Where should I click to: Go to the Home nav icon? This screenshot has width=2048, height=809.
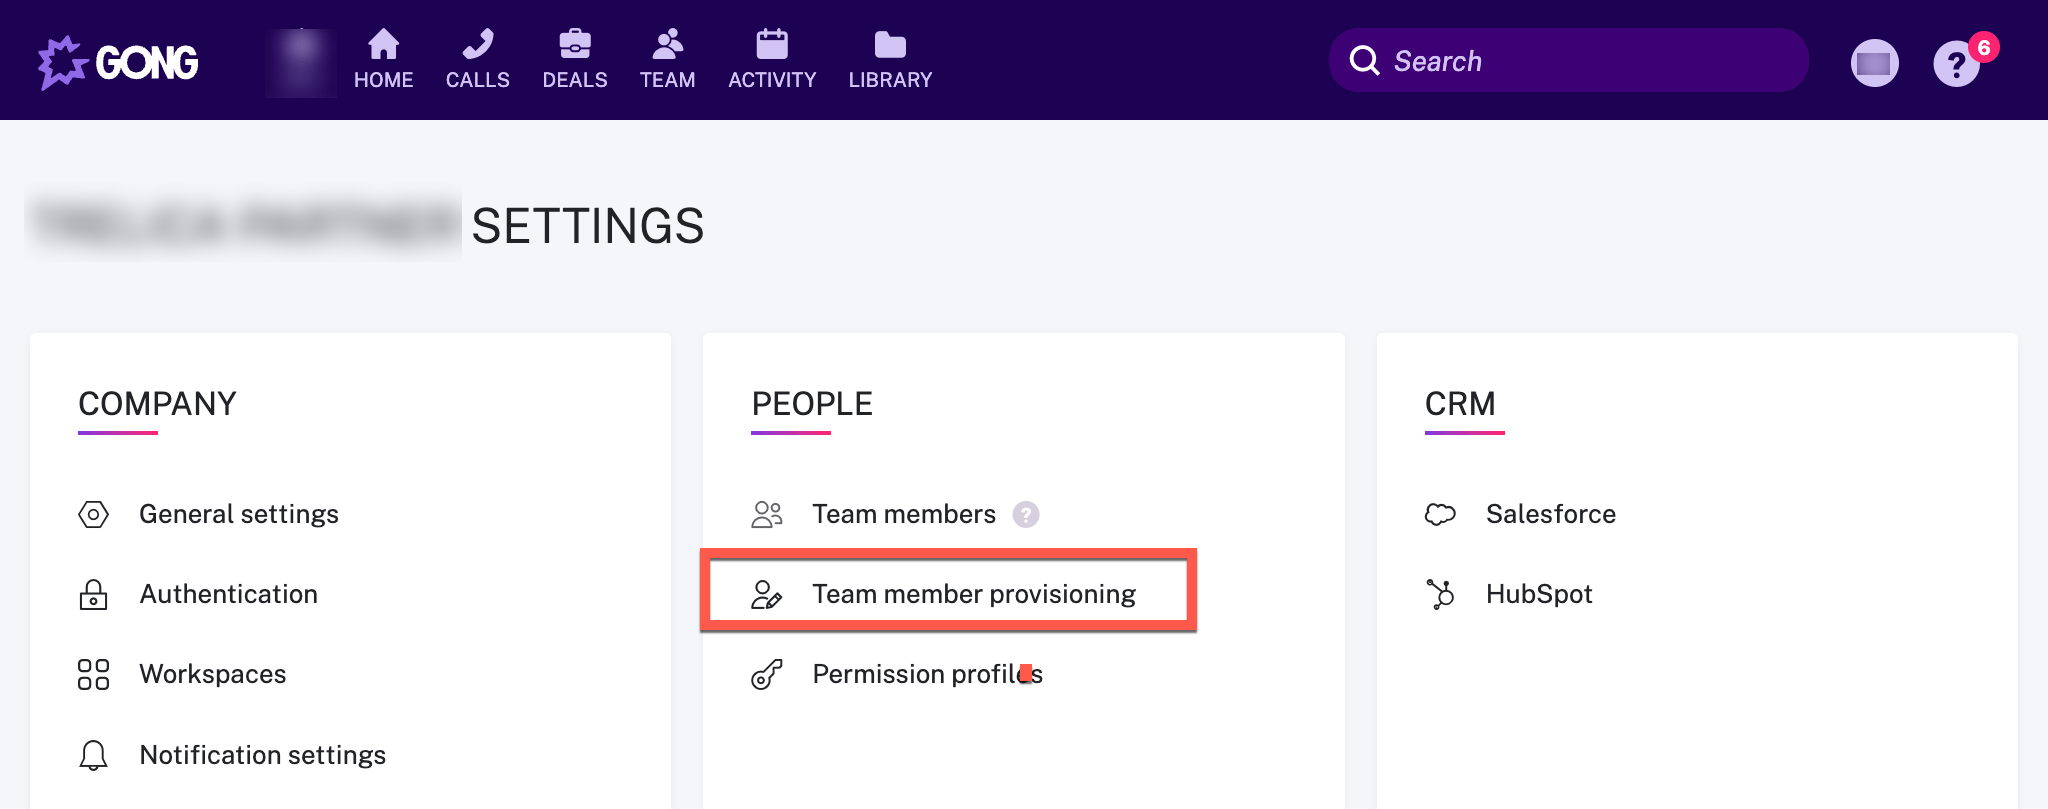[383, 44]
